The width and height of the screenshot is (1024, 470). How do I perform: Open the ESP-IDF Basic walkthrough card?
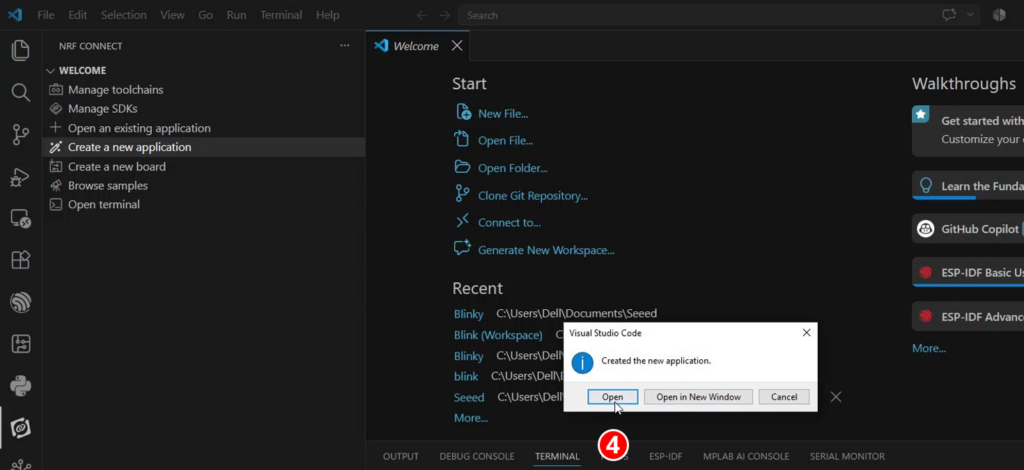point(968,272)
